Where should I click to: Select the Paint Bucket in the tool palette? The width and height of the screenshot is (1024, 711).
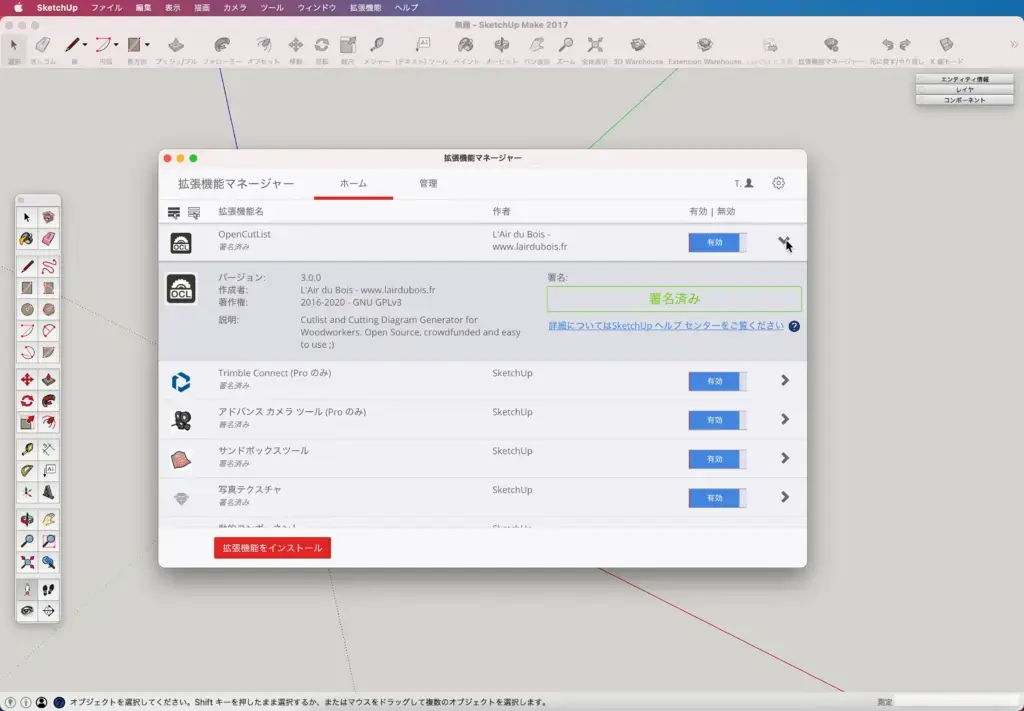pyautogui.click(x=27, y=239)
